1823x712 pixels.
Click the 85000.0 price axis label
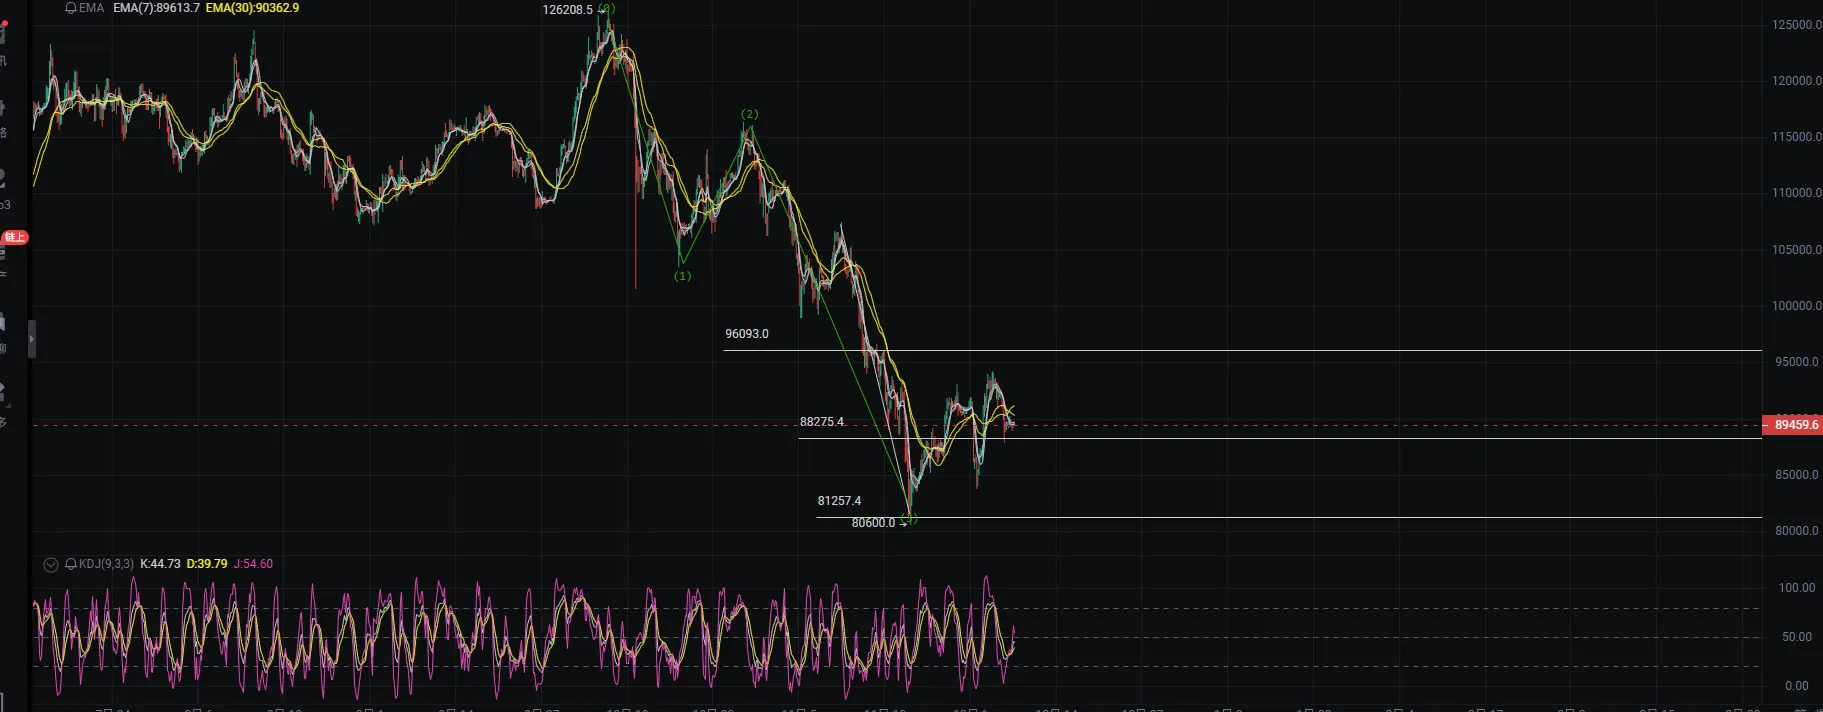1797,475
